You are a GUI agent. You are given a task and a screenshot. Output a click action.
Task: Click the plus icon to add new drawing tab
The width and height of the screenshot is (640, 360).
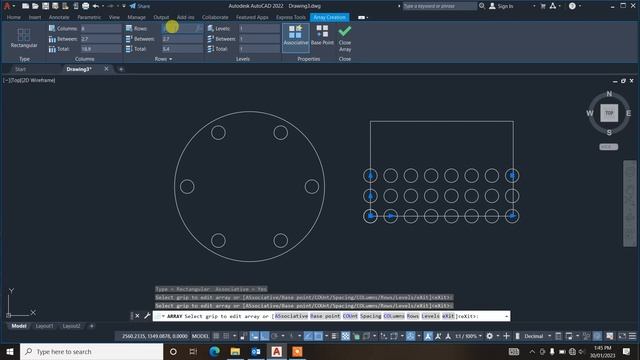tap(121, 69)
